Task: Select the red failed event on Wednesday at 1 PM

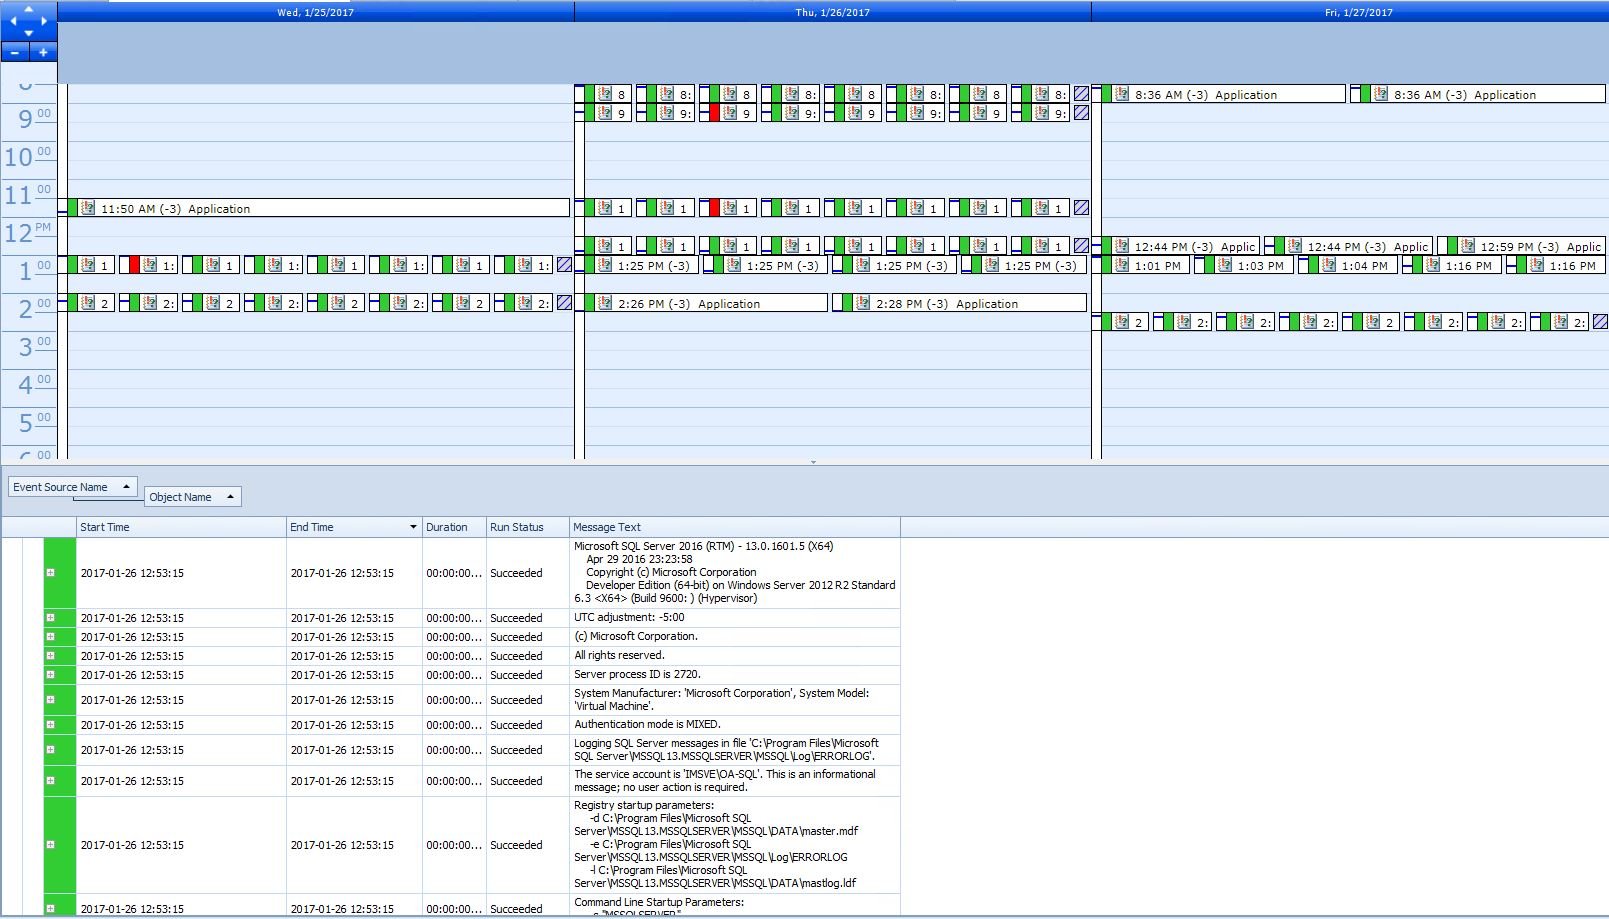Action: [x=148, y=265]
